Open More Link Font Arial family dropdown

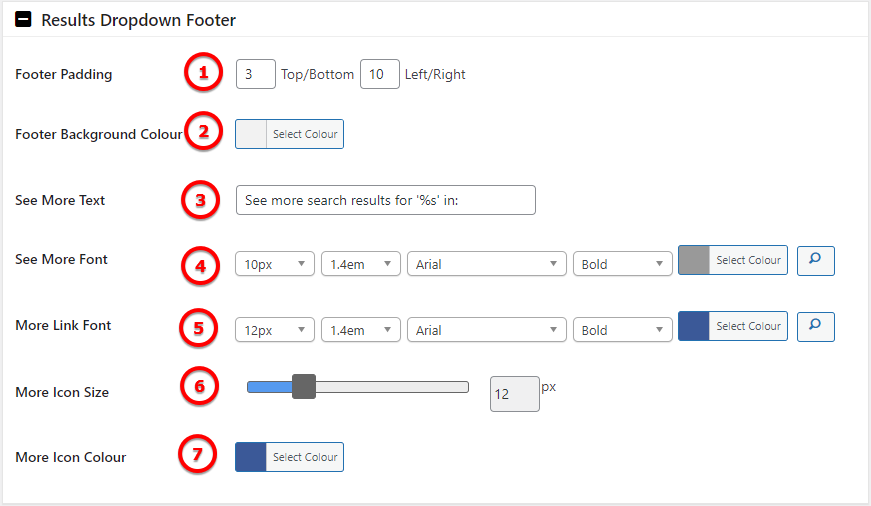(x=487, y=330)
